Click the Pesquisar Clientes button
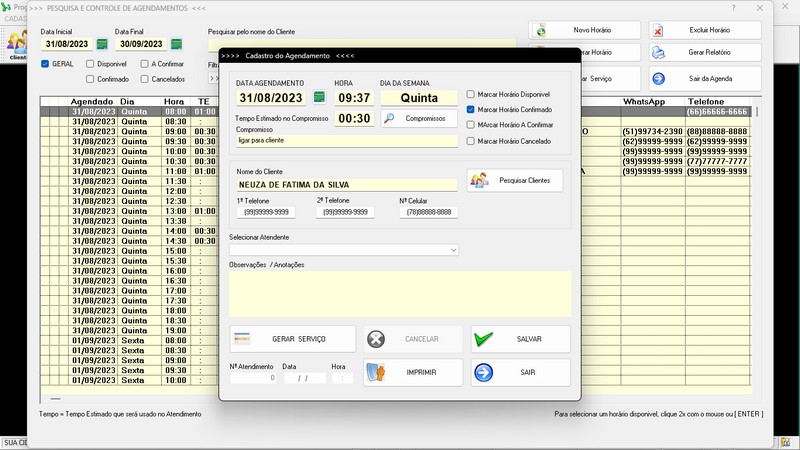The width and height of the screenshot is (800, 450). [515, 180]
